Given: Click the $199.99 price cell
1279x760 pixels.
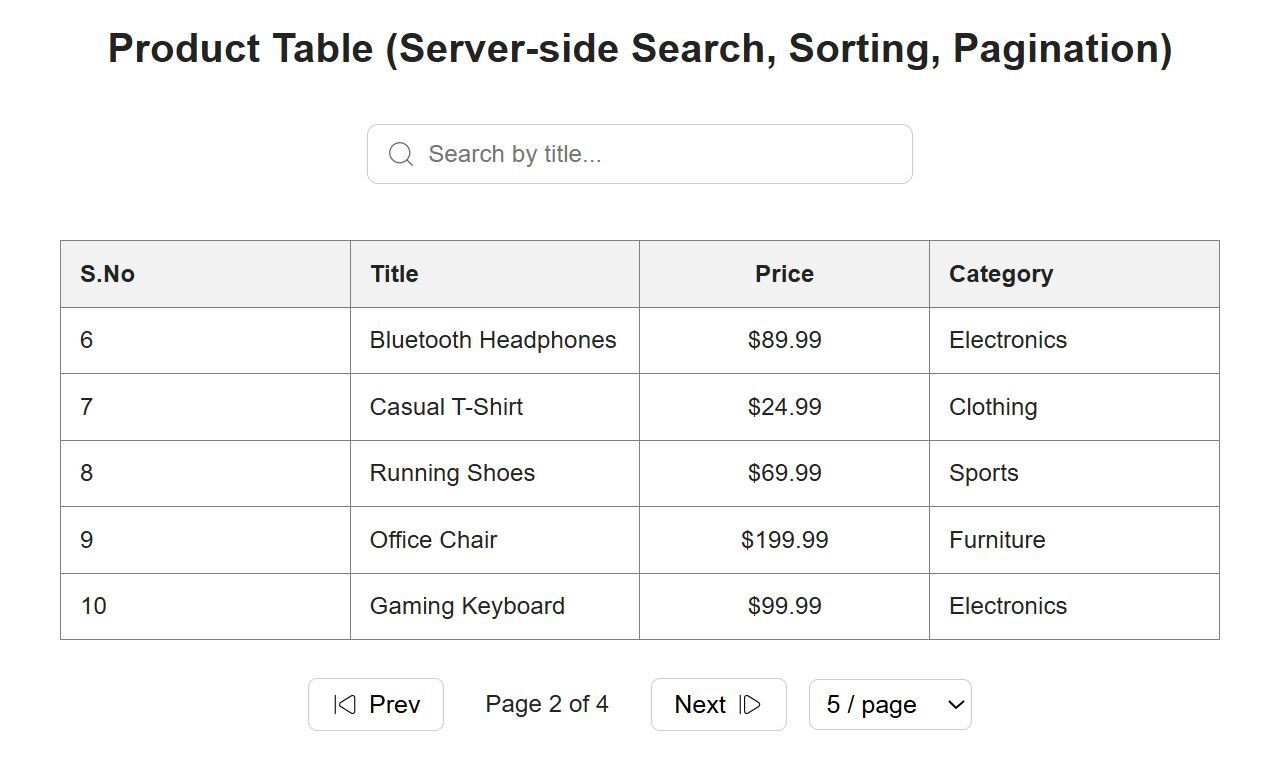Looking at the screenshot, I should pos(784,540).
